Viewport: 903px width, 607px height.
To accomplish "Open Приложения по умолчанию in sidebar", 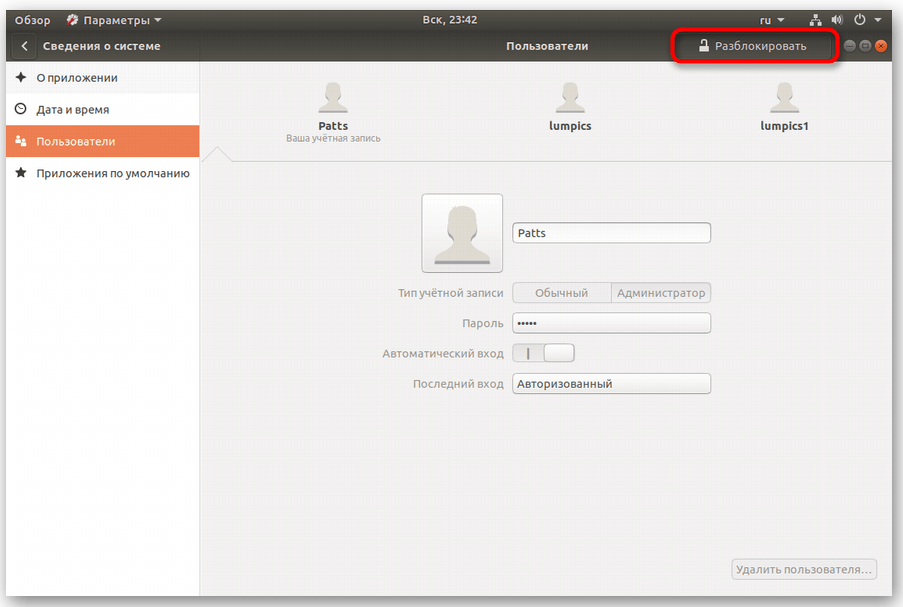I will tap(112, 173).
